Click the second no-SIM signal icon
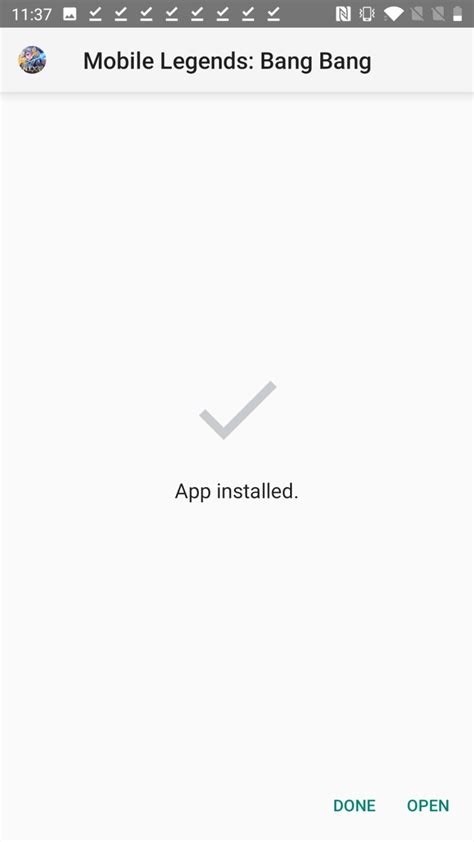The width and height of the screenshot is (474, 842). [x=438, y=14]
